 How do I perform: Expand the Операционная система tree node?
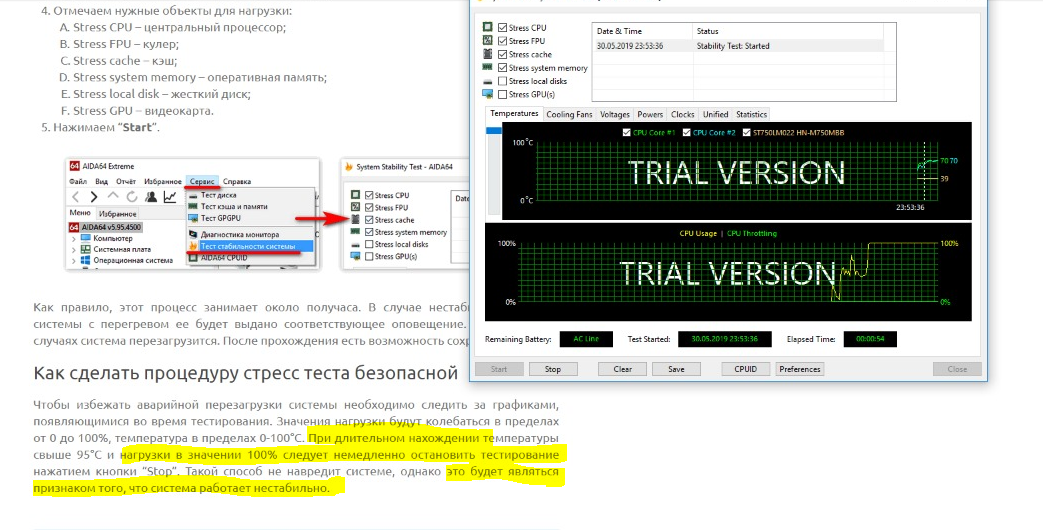[74, 261]
